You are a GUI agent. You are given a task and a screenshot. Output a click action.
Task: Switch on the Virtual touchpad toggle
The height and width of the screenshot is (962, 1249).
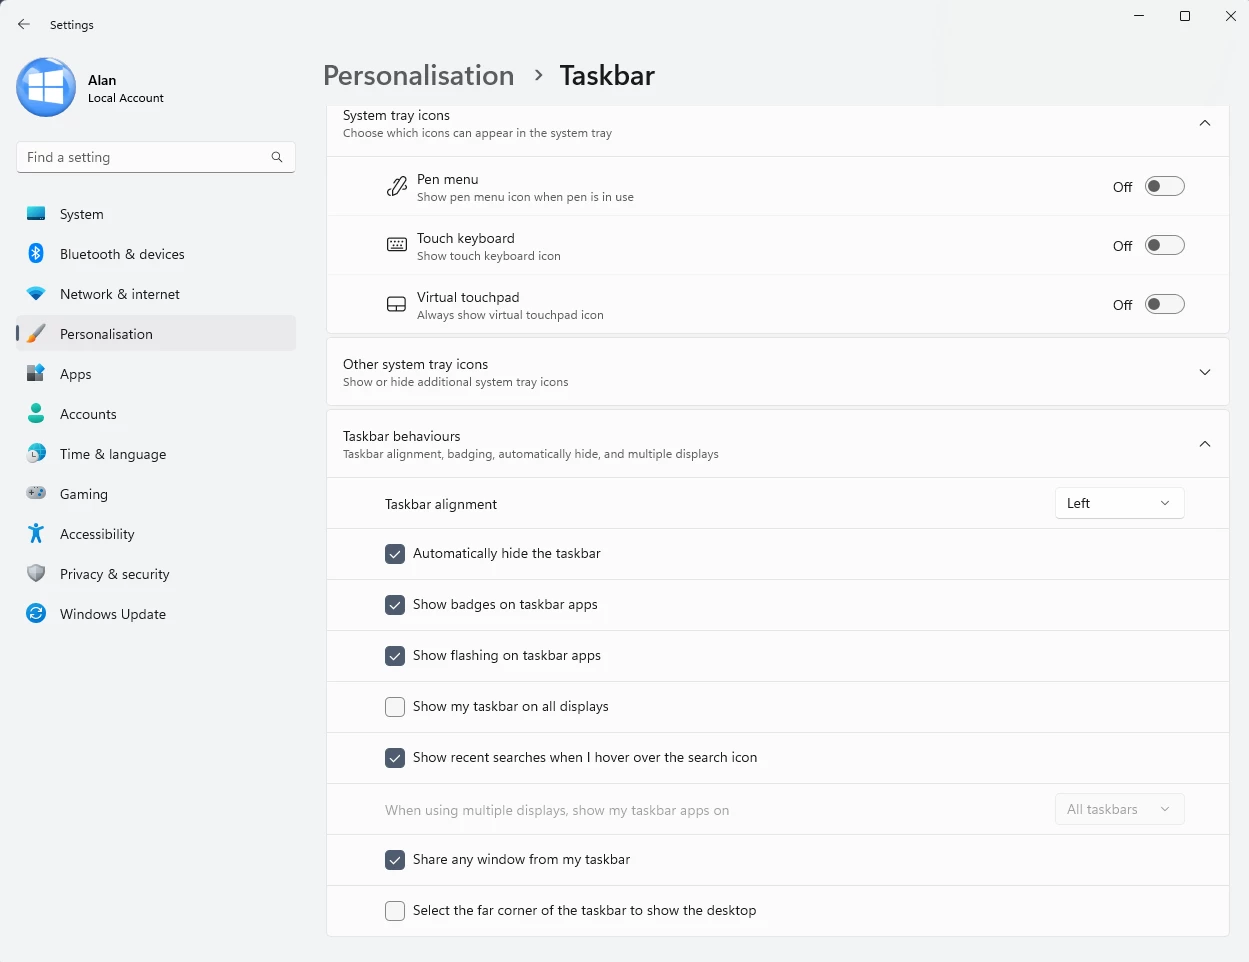click(1165, 304)
